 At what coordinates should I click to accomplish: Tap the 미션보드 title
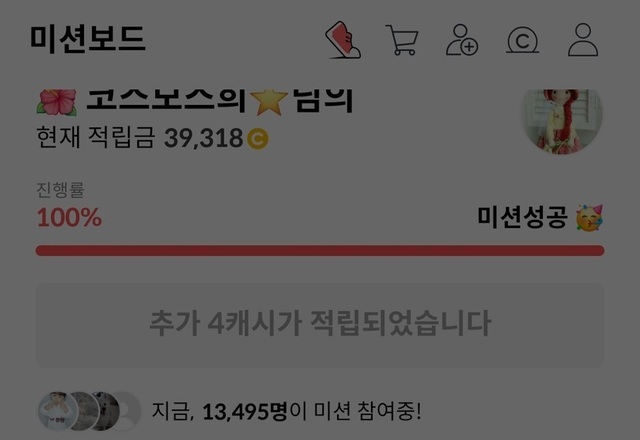tap(87, 39)
